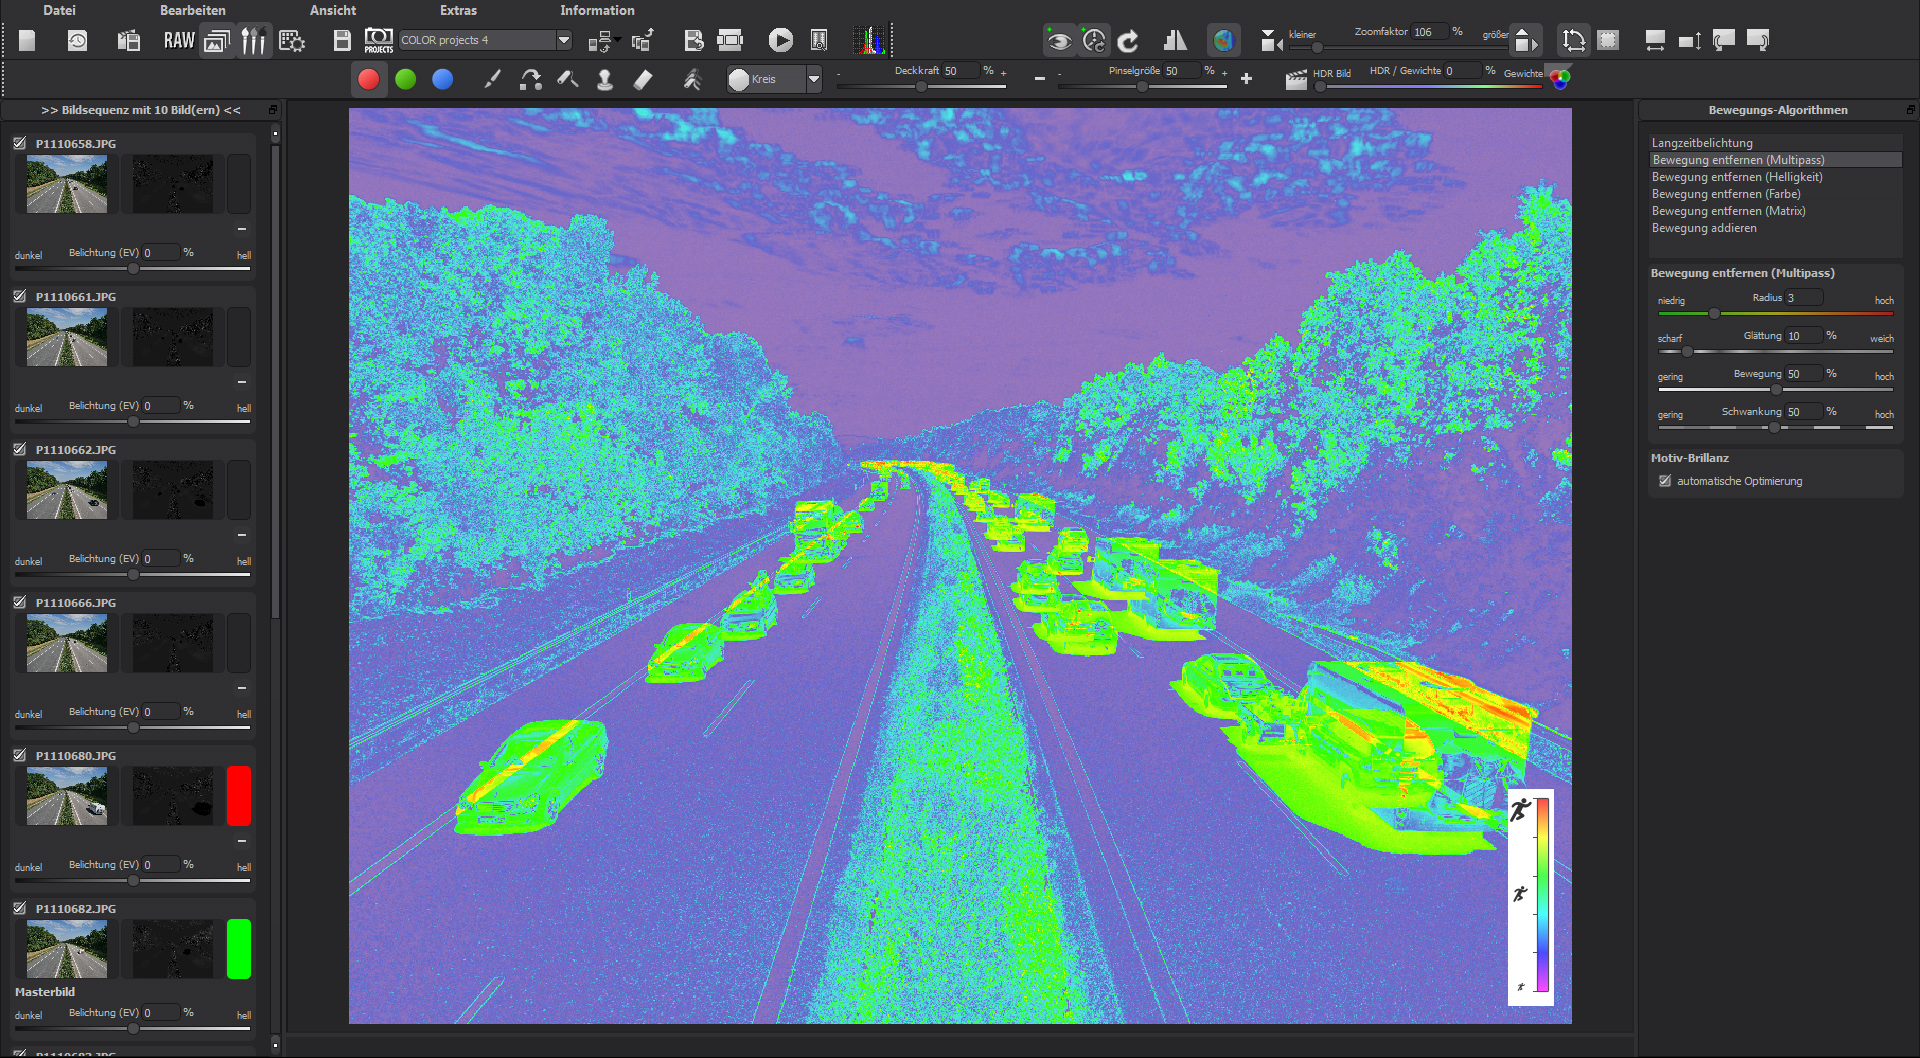Select Bewegung entfernen (Matrix) algorithm

click(1775, 211)
